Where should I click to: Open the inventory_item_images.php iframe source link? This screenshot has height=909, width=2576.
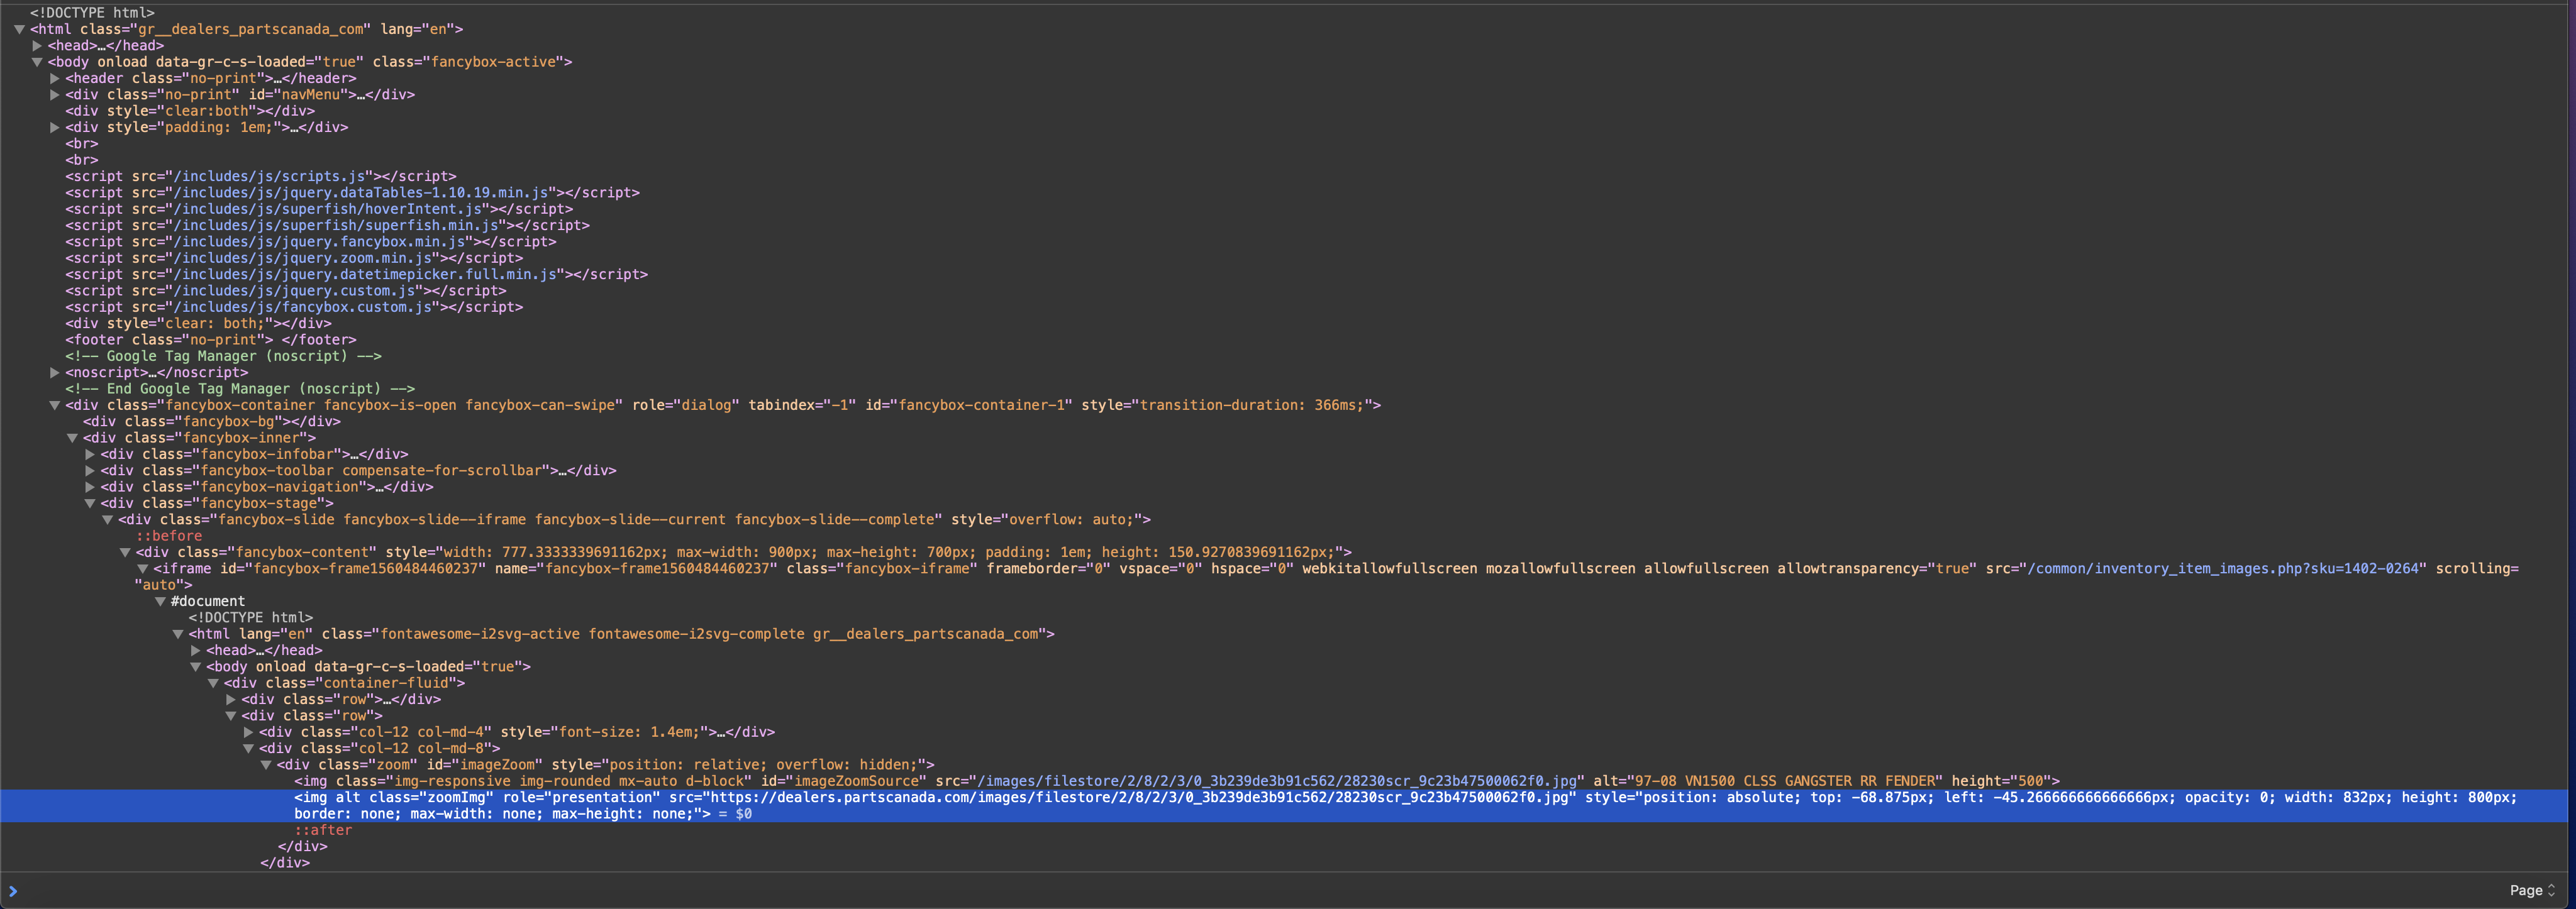2222,568
